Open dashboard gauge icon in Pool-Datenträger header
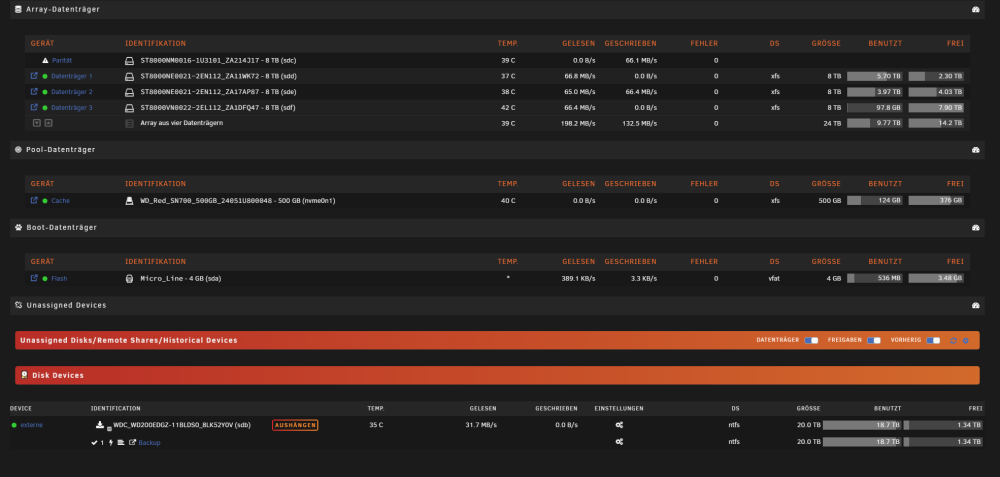Viewport: 1000px width, 477px height. click(975, 150)
